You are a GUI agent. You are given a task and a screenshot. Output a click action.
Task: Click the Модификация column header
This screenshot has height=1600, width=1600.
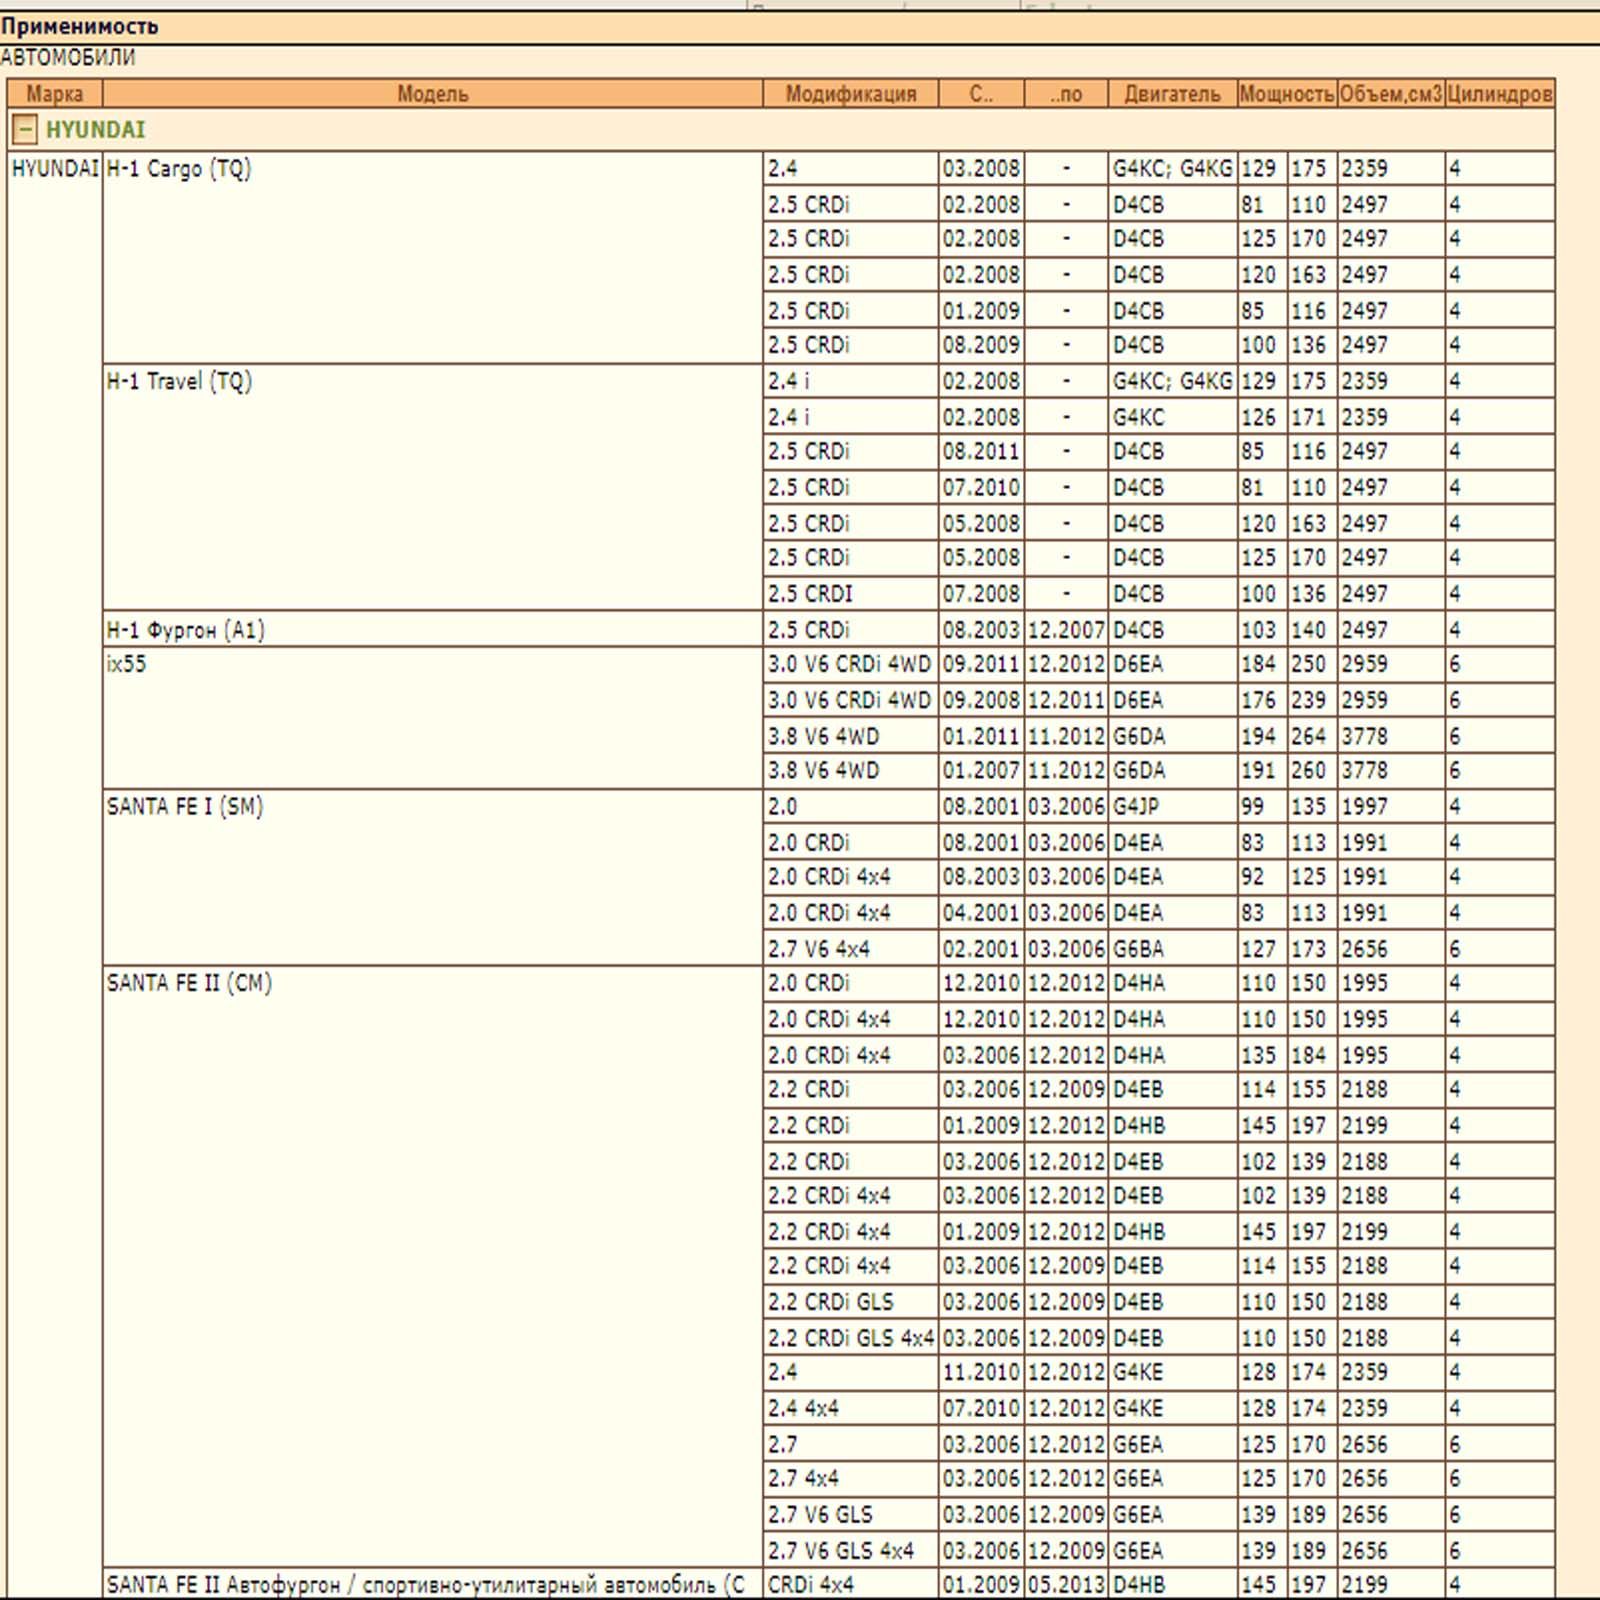coord(850,94)
